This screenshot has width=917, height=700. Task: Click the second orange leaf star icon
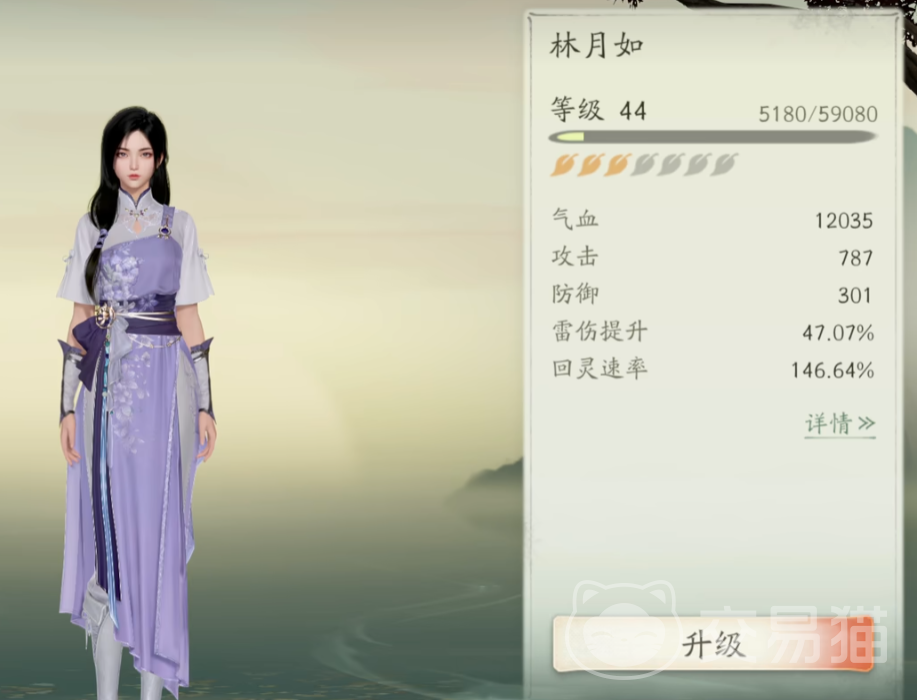(x=591, y=165)
